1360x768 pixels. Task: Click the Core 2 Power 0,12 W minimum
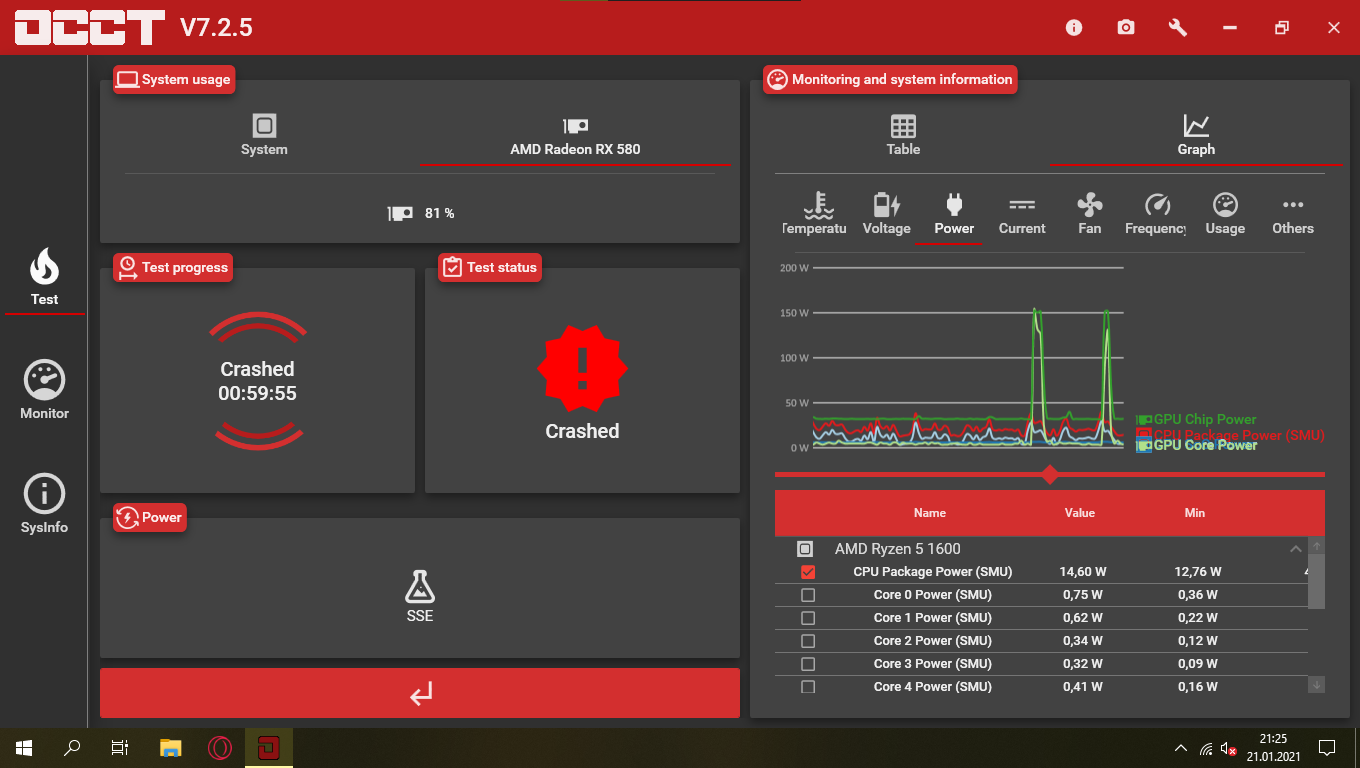(1198, 641)
